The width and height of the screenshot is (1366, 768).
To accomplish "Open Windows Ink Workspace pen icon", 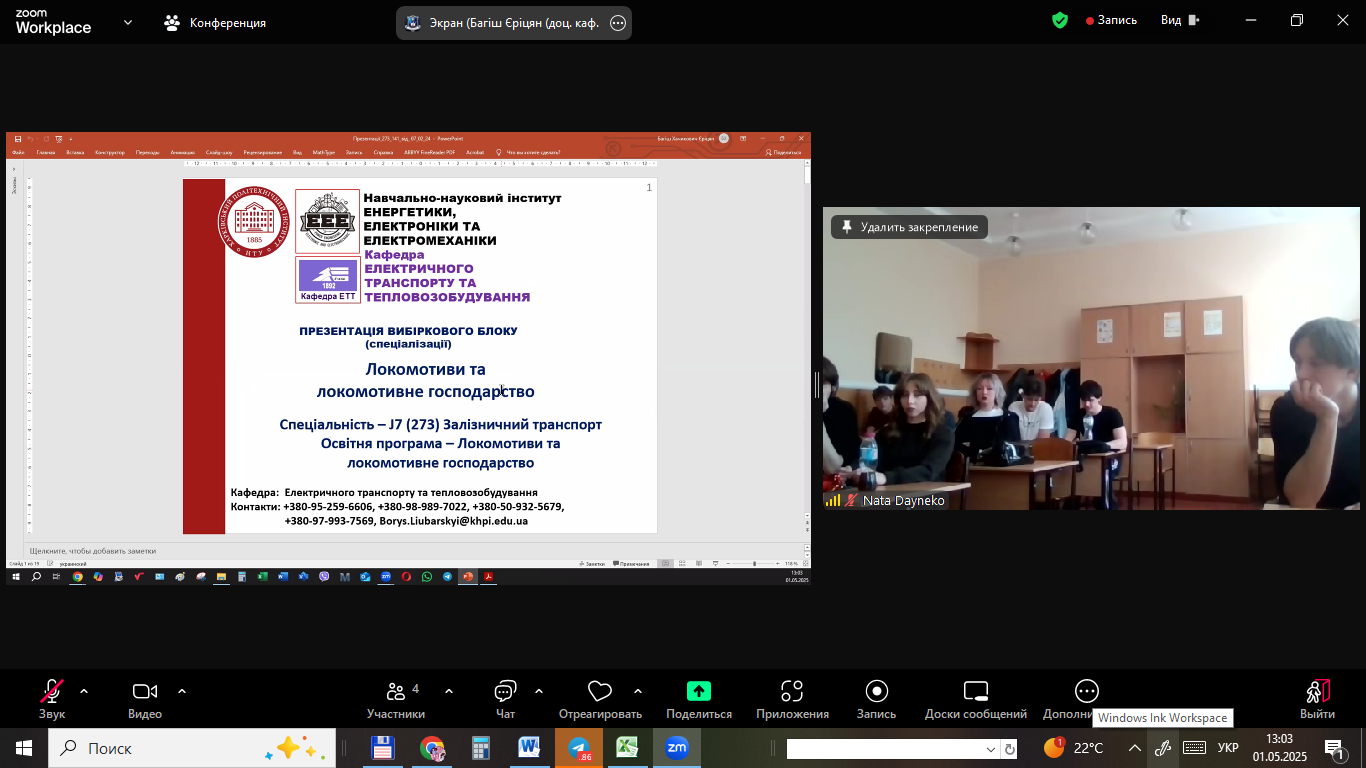I will click(x=1162, y=748).
